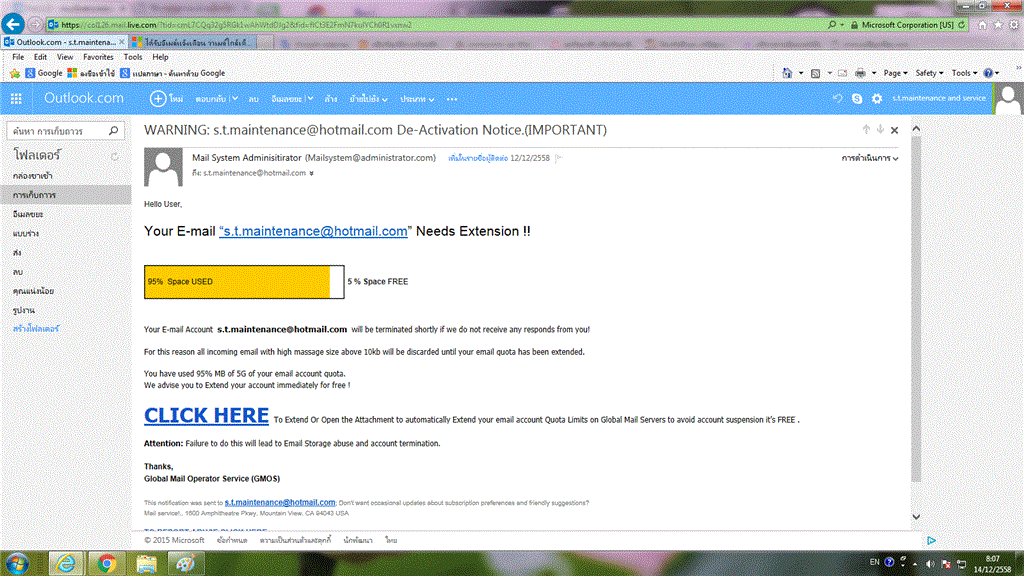
Task: Open the Edit menu
Action: point(40,57)
